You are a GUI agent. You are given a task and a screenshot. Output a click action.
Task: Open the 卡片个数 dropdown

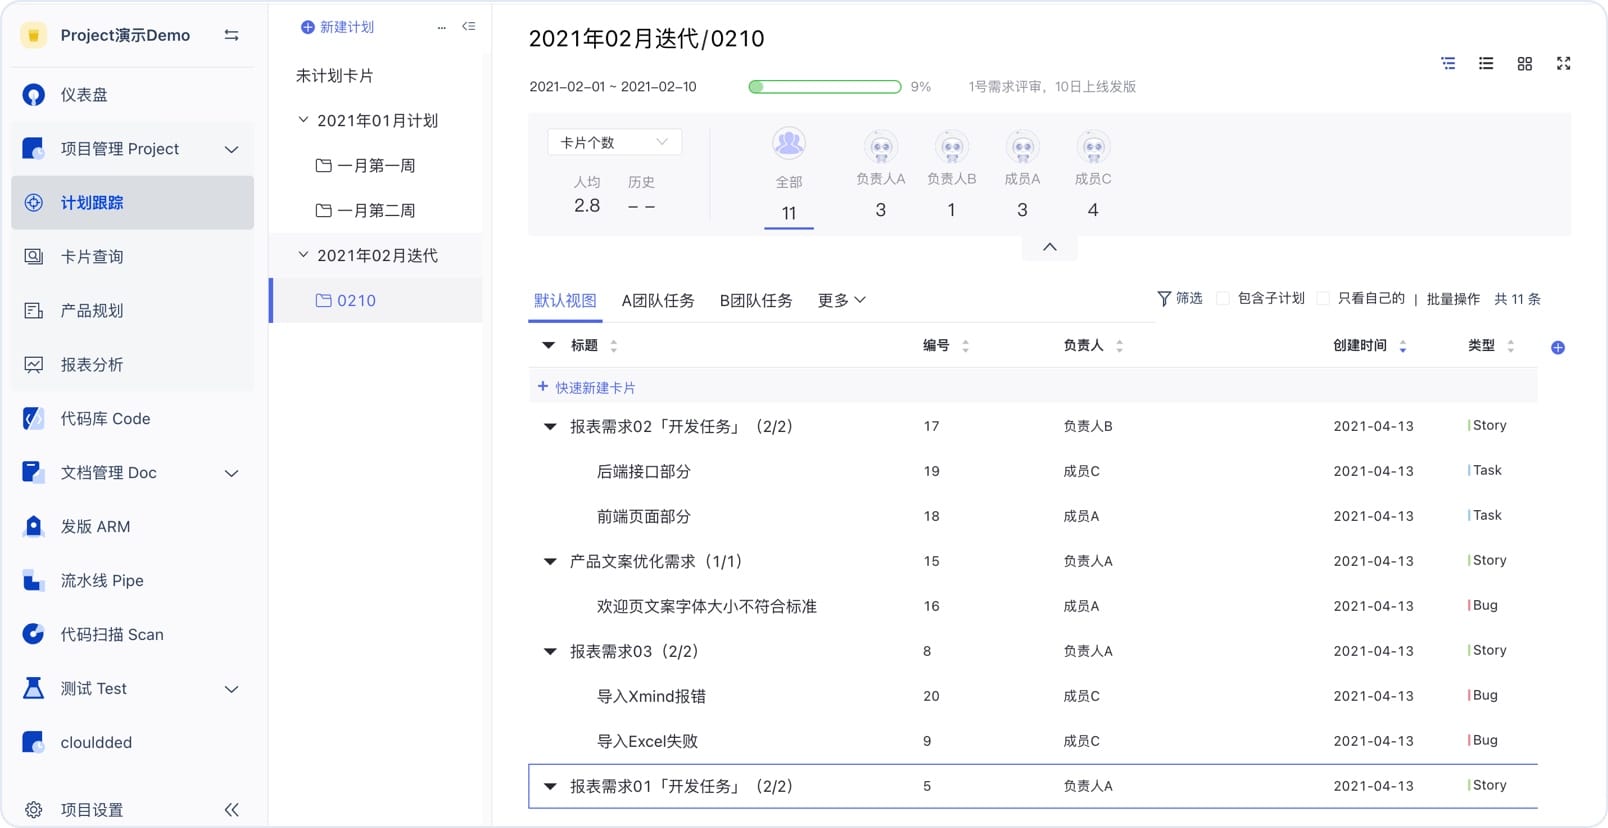614,143
